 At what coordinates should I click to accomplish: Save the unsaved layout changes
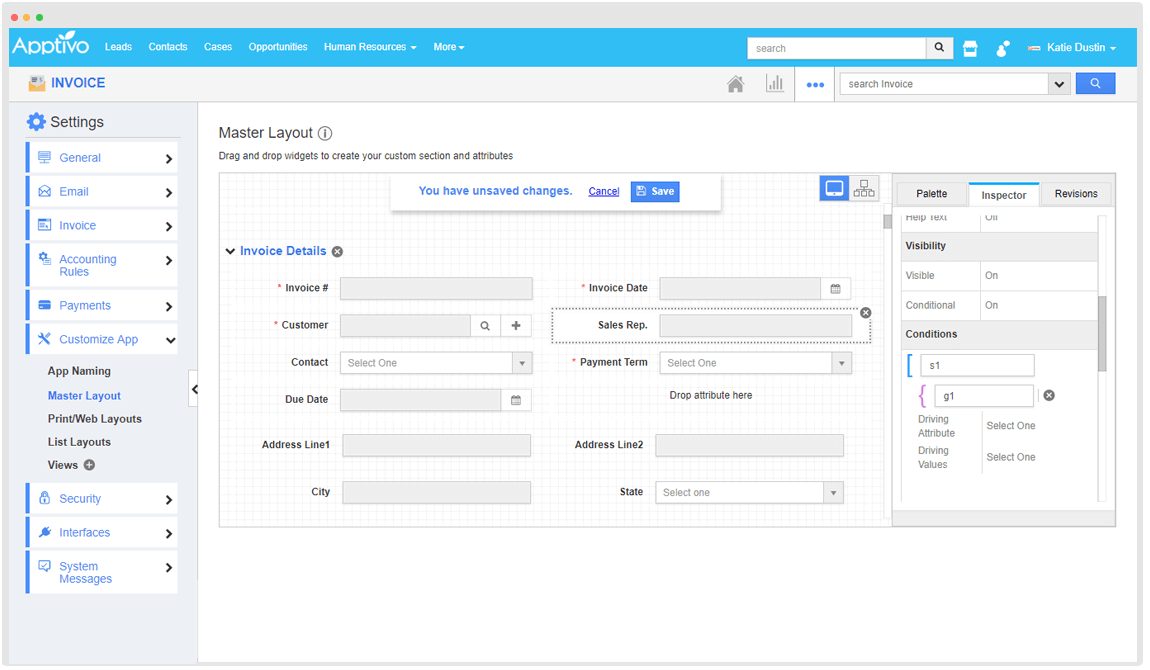(x=655, y=191)
